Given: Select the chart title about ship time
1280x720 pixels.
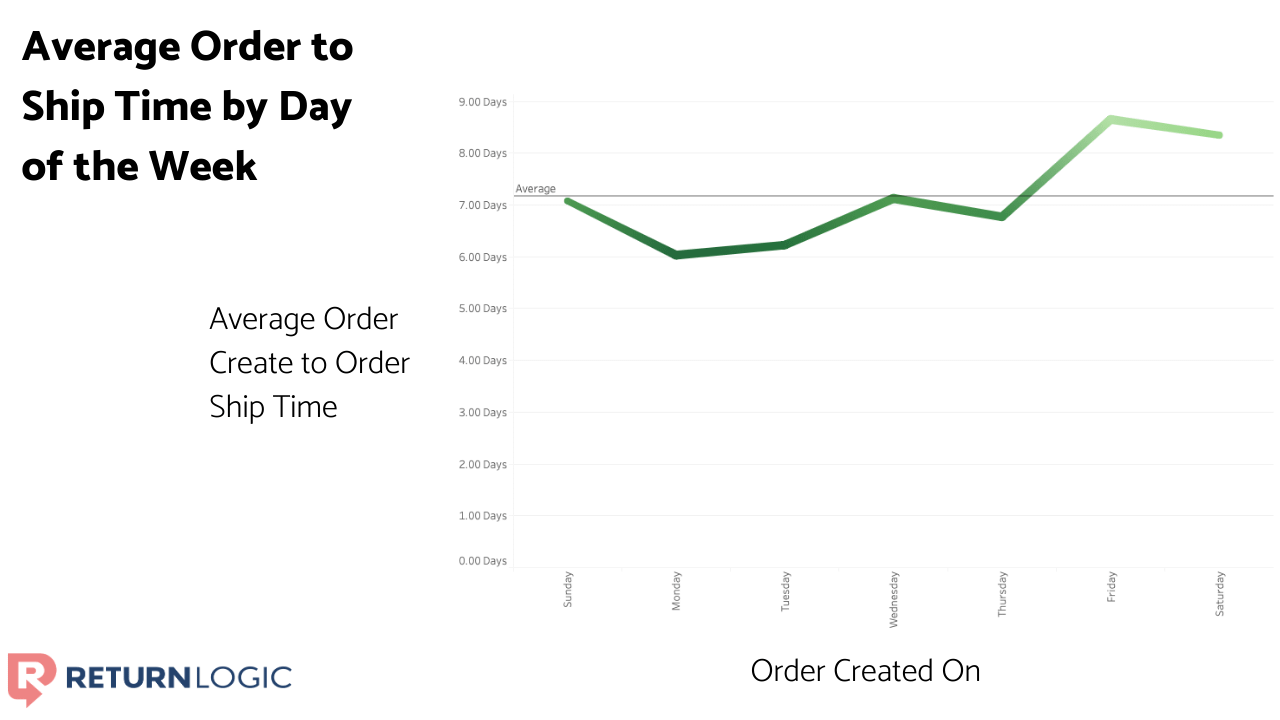Looking at the screenshot, I should (188, 105).
